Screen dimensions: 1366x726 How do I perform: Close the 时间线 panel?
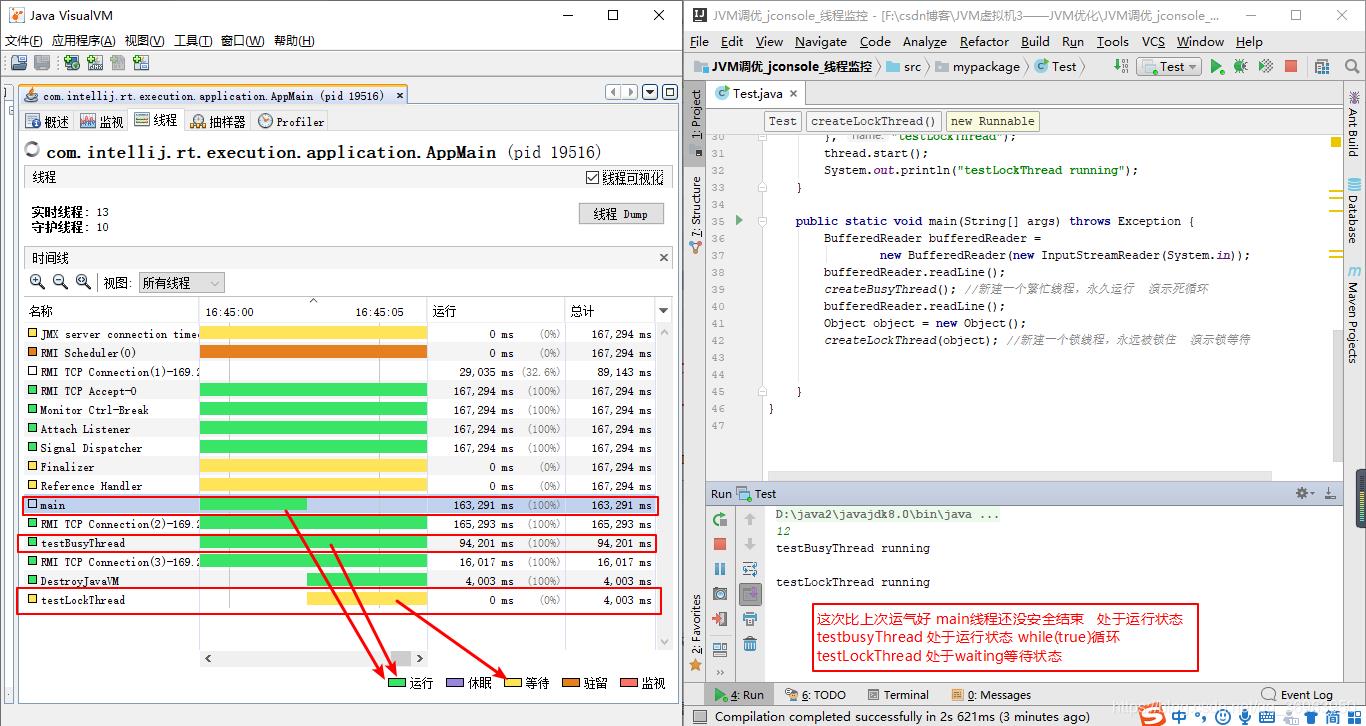point(664,258)
